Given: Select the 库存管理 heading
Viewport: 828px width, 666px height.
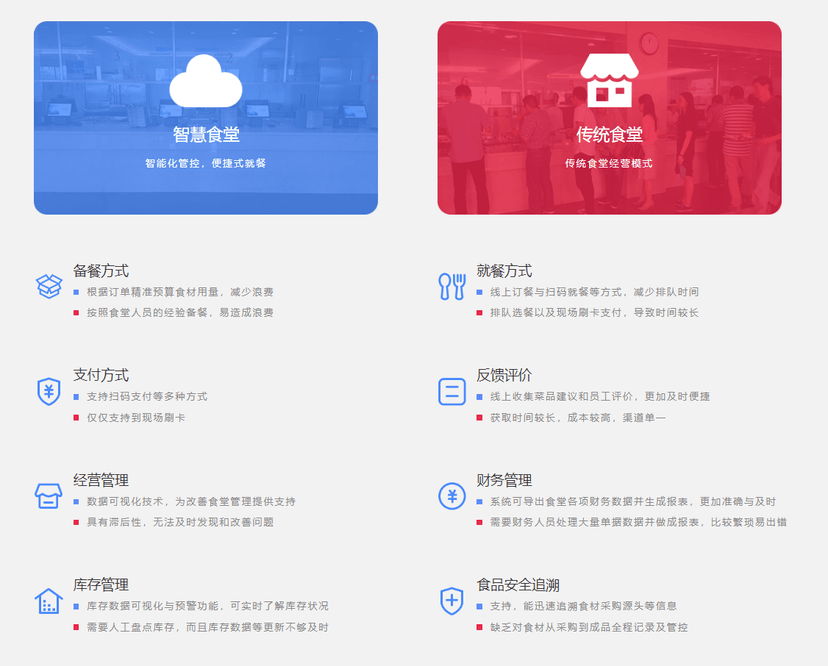Looking at the screenshot, I should (101, 585).
